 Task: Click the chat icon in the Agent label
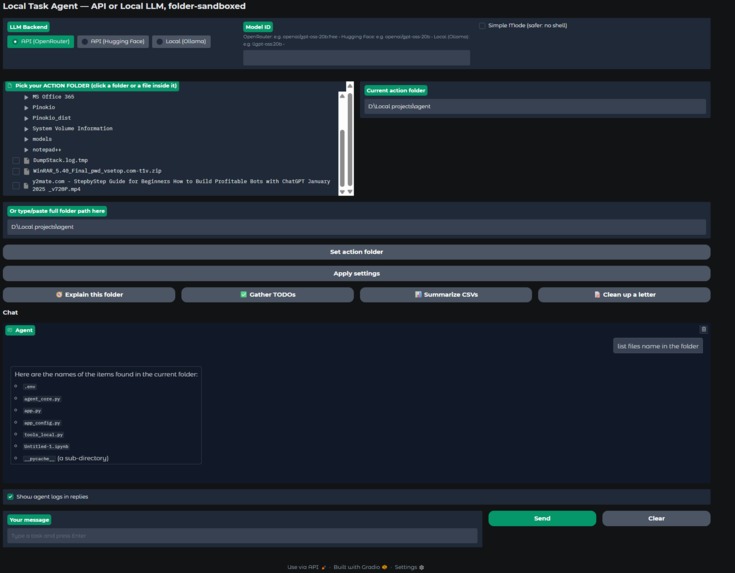coord(10,330)
